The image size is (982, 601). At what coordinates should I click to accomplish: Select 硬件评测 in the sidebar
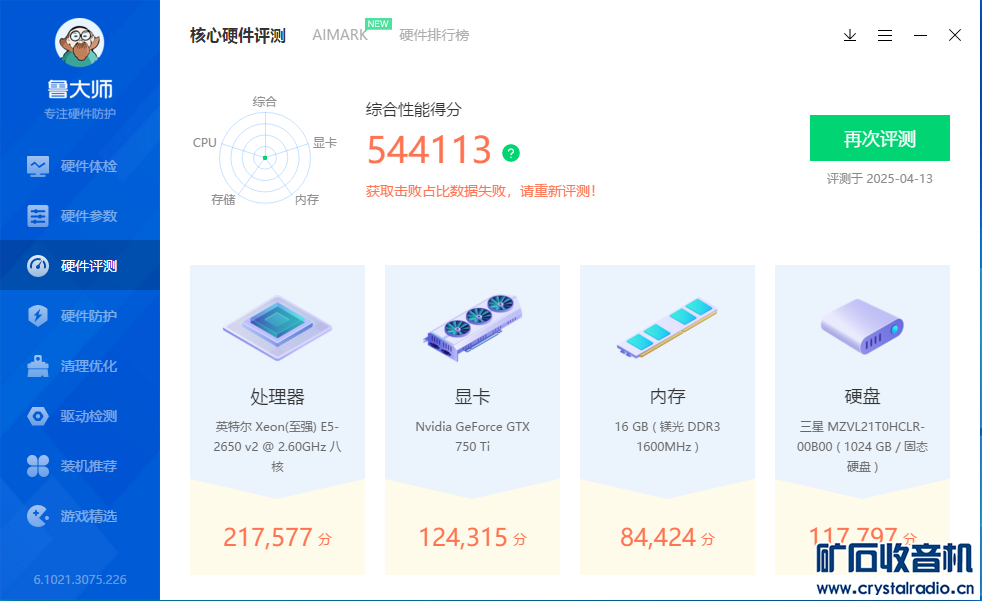click(80, 265)
